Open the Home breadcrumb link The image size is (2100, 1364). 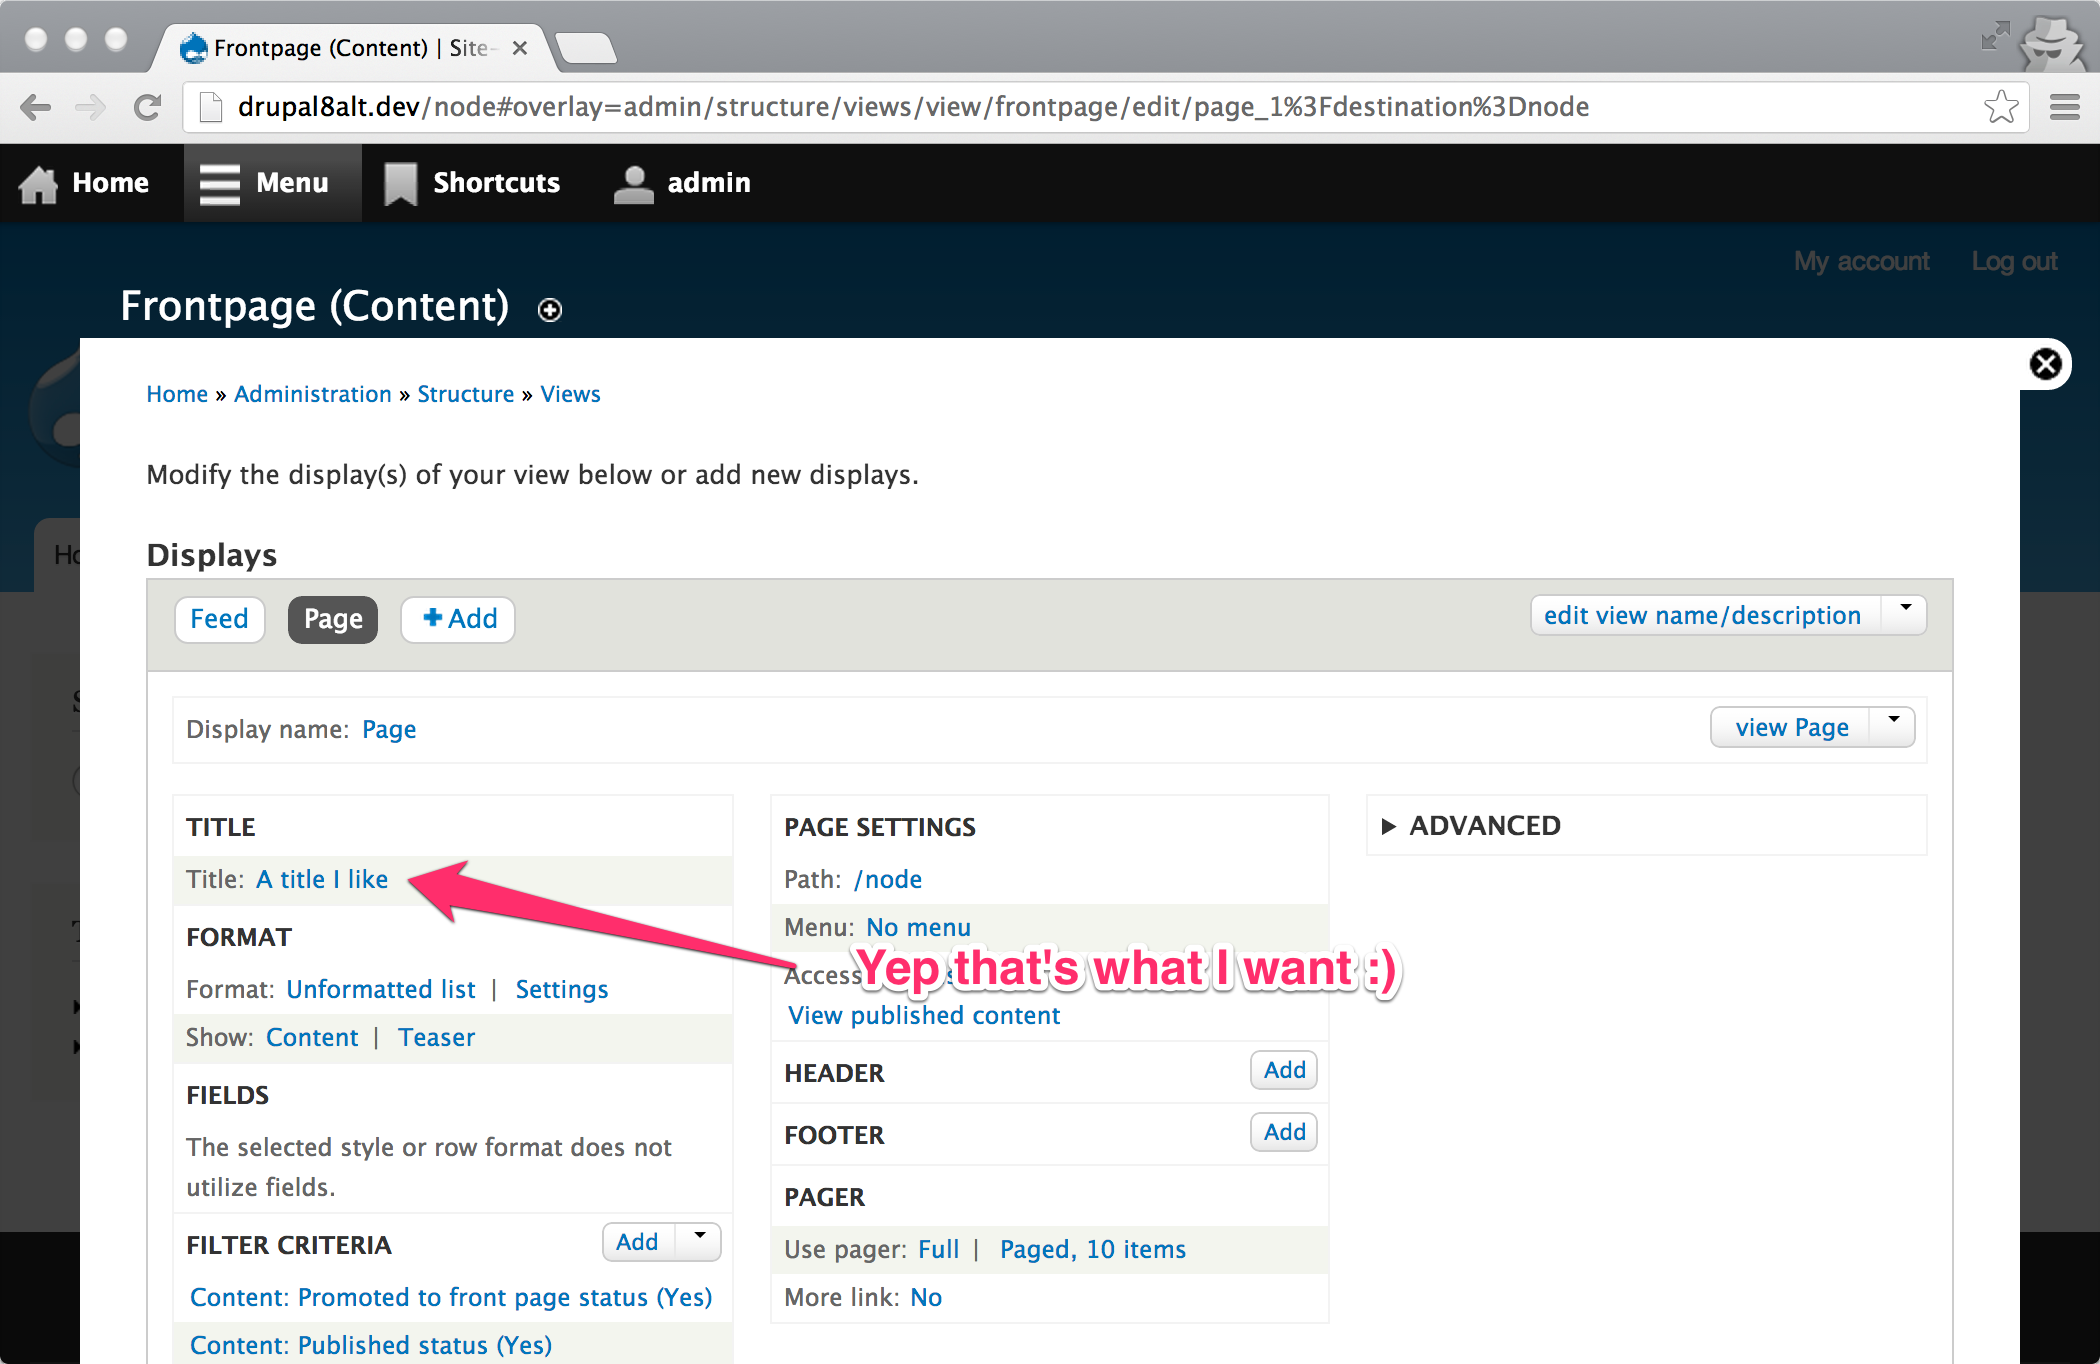(177, 394)
